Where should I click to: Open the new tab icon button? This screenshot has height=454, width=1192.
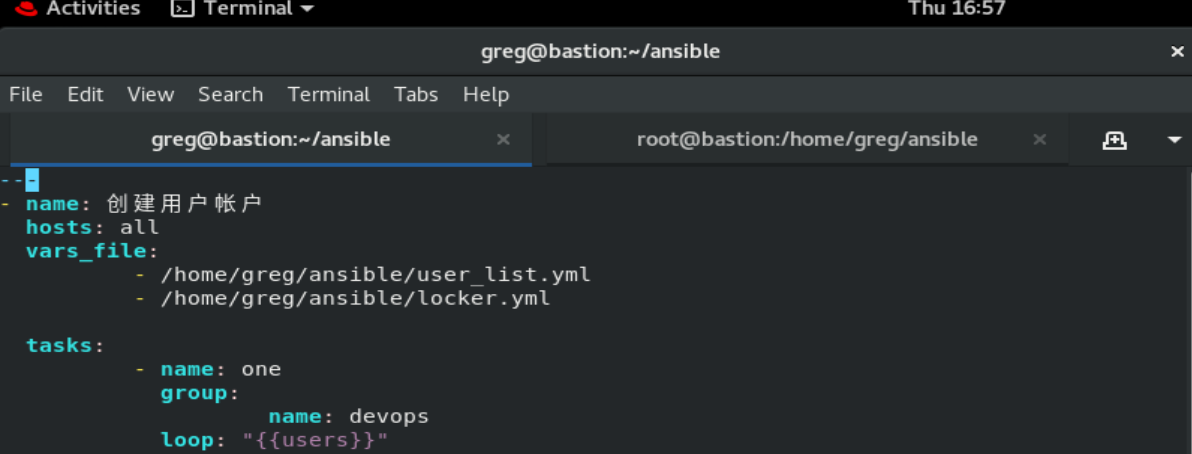pyautogui.click(x=1114, y=140)
